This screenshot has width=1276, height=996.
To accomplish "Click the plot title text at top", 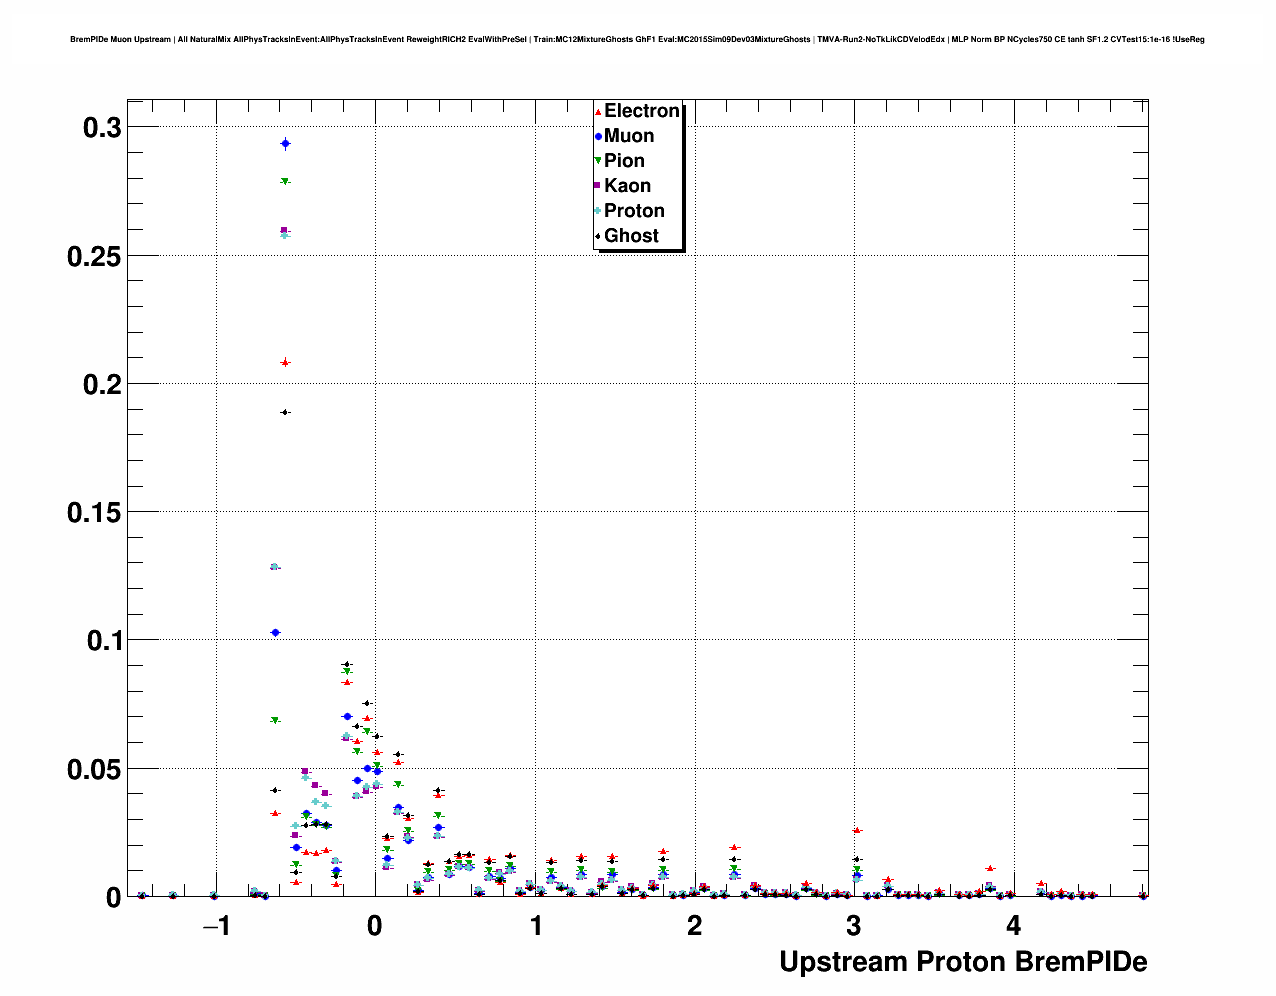I will (637, 40).
